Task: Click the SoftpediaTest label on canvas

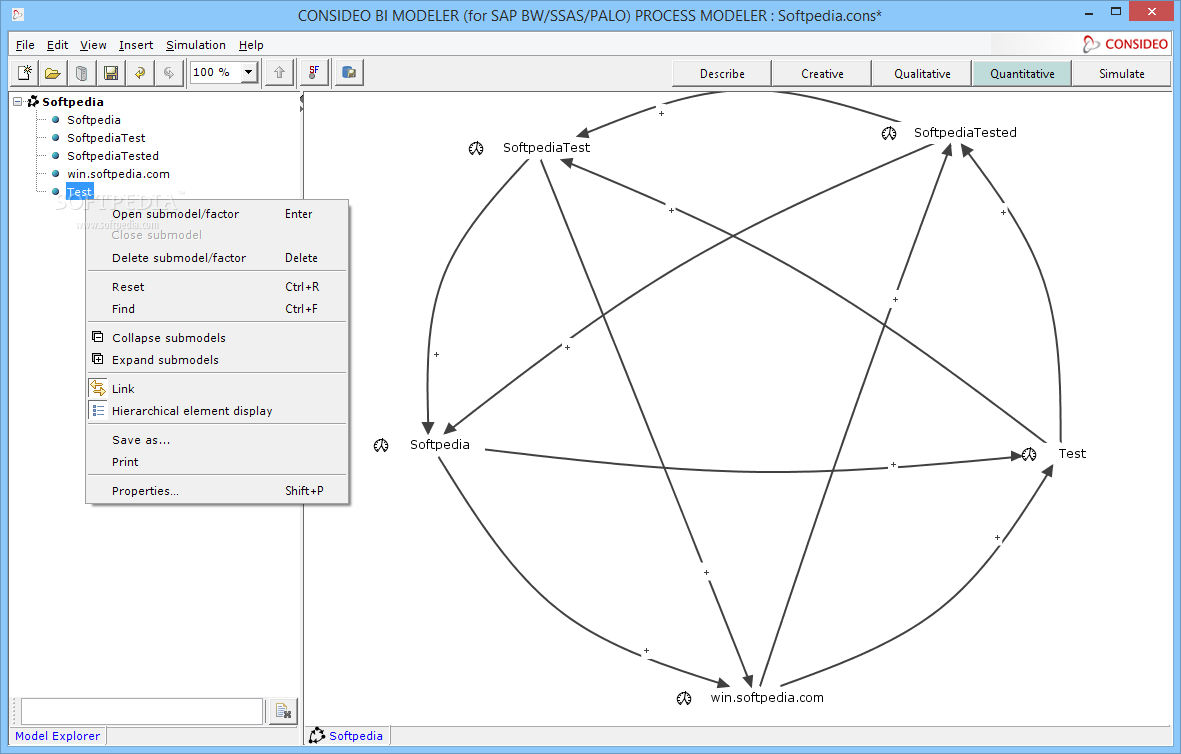Action: click(x=546, y=148)
